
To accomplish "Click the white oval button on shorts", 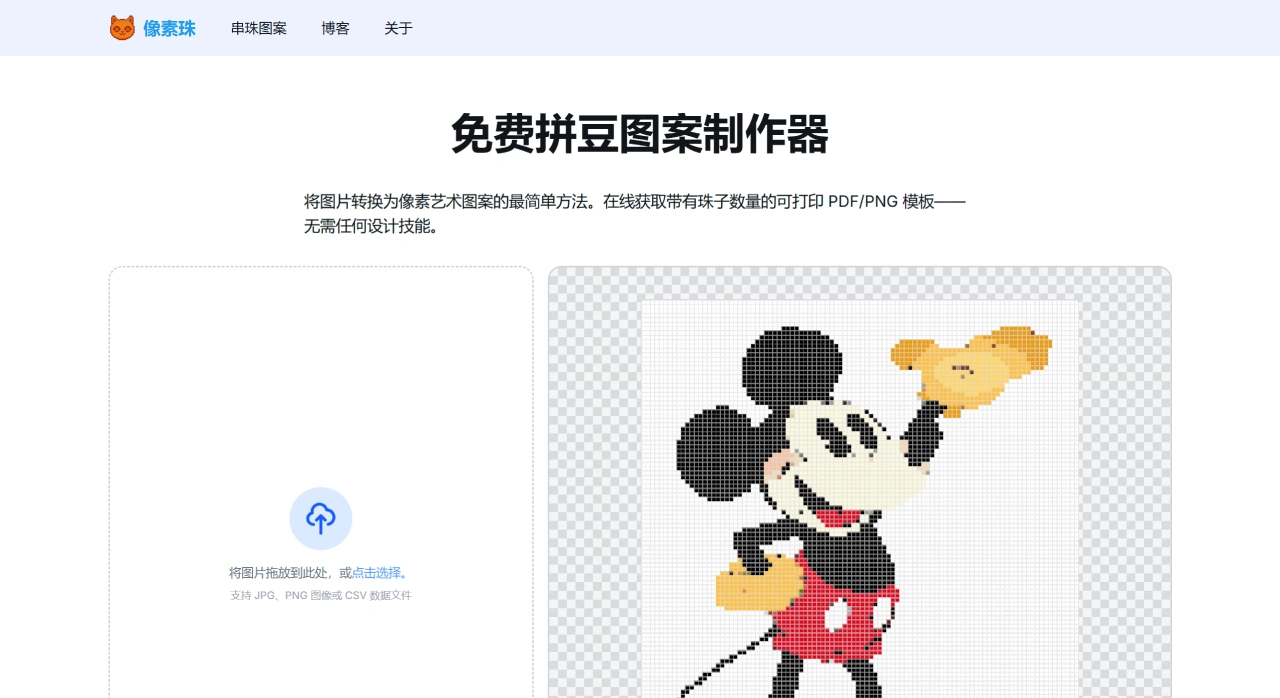I will point(836,616).
